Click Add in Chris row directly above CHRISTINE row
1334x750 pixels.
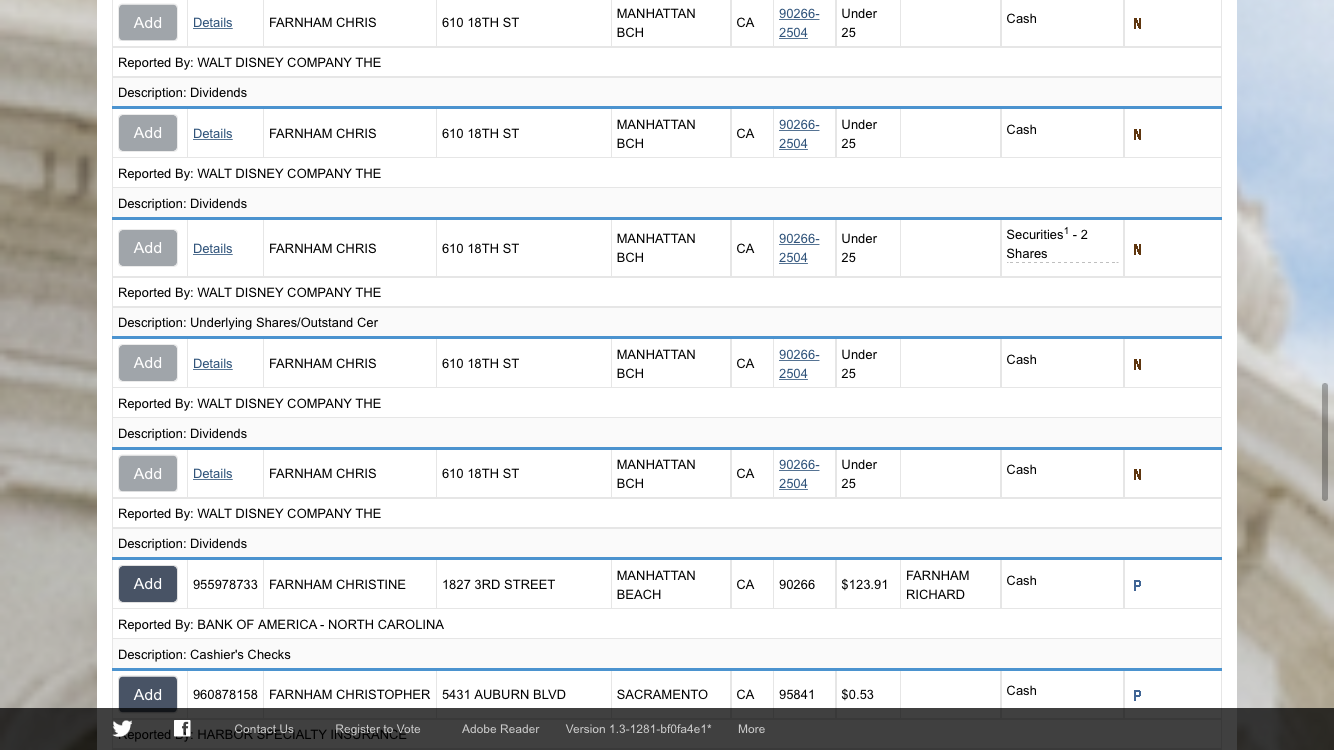148,473
